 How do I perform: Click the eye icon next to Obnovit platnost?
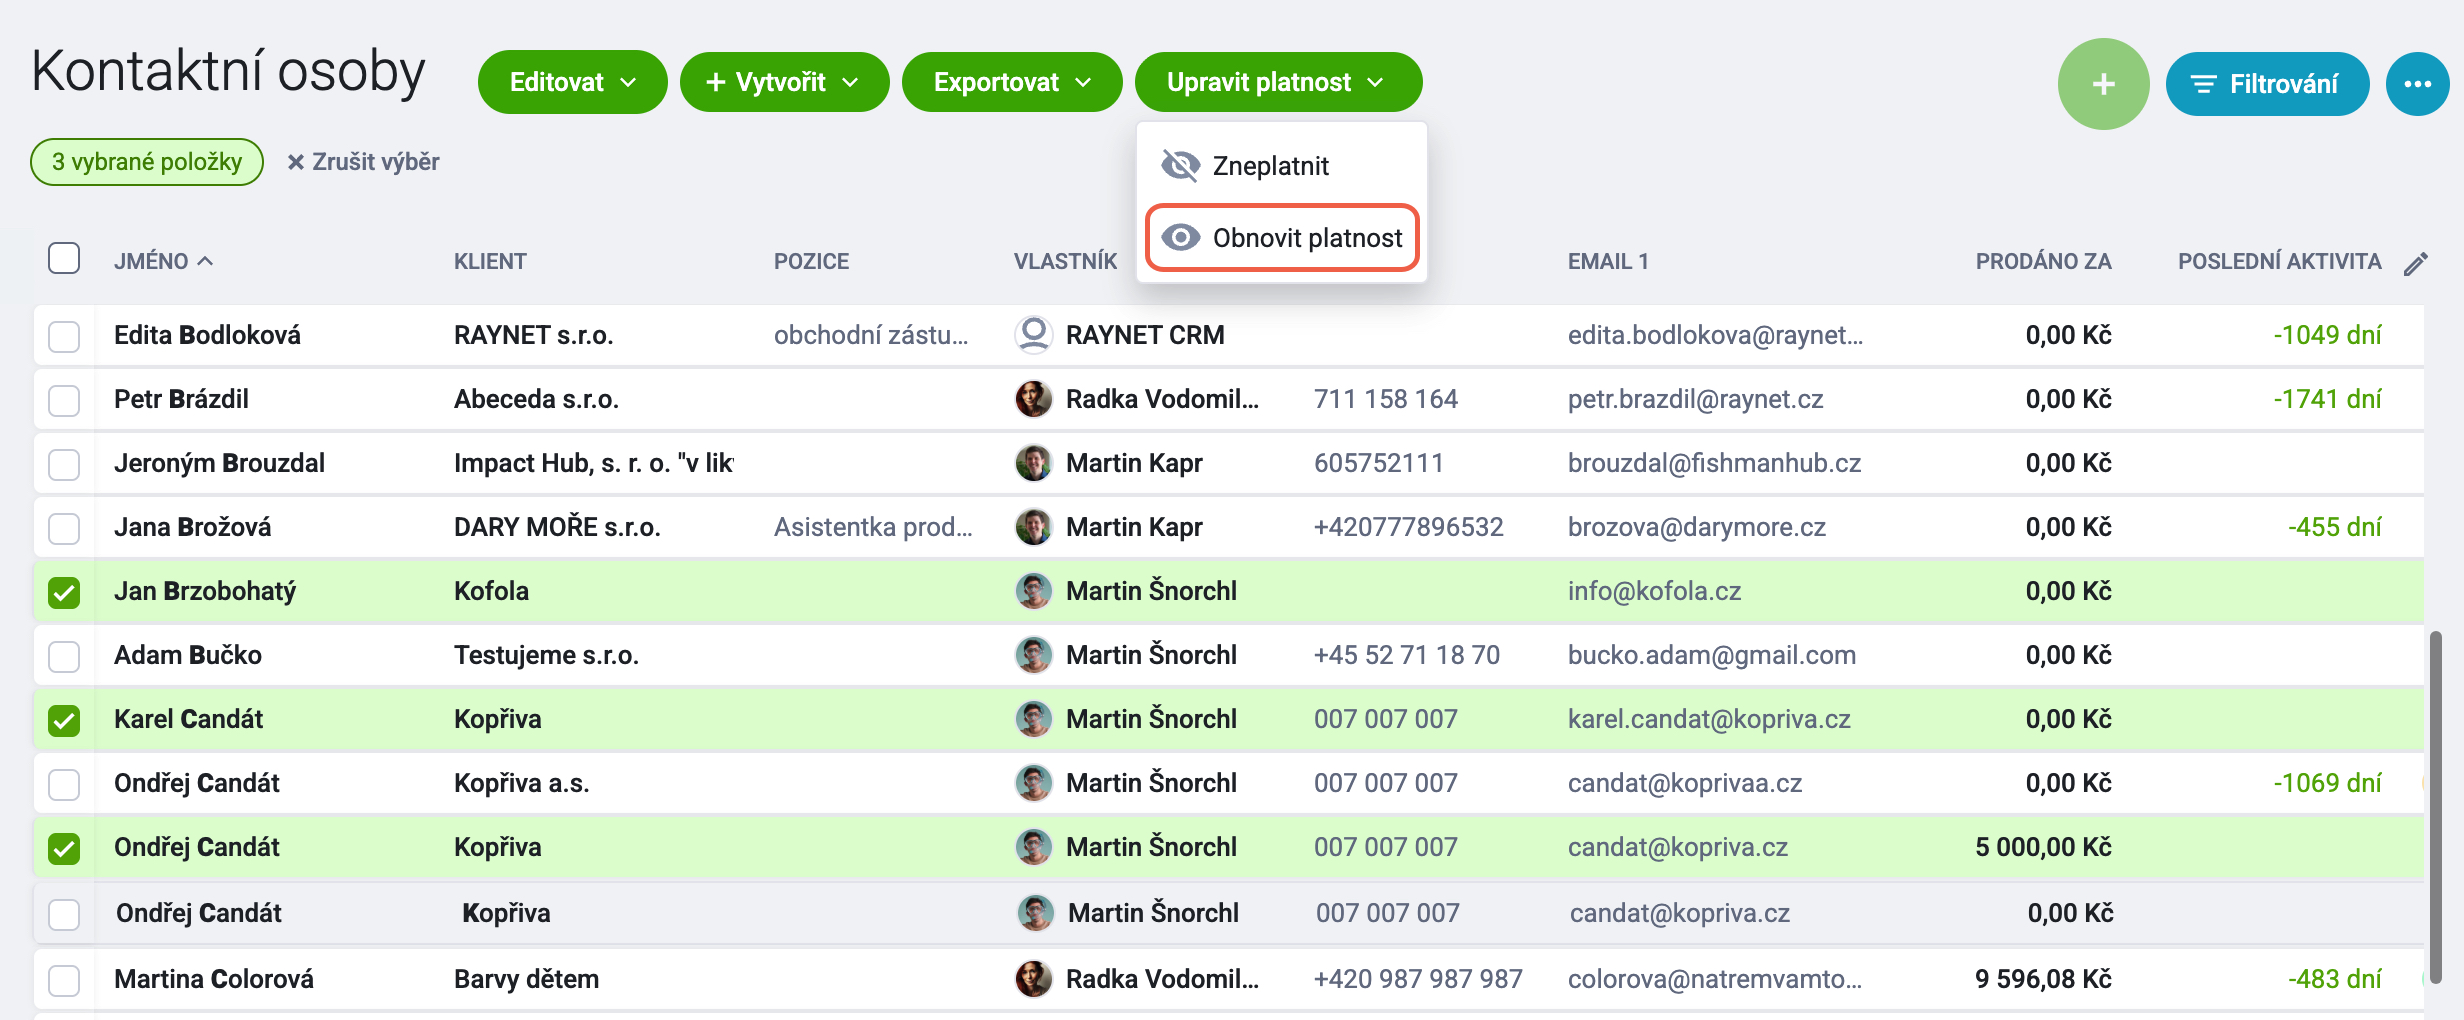pos(1181,237)
